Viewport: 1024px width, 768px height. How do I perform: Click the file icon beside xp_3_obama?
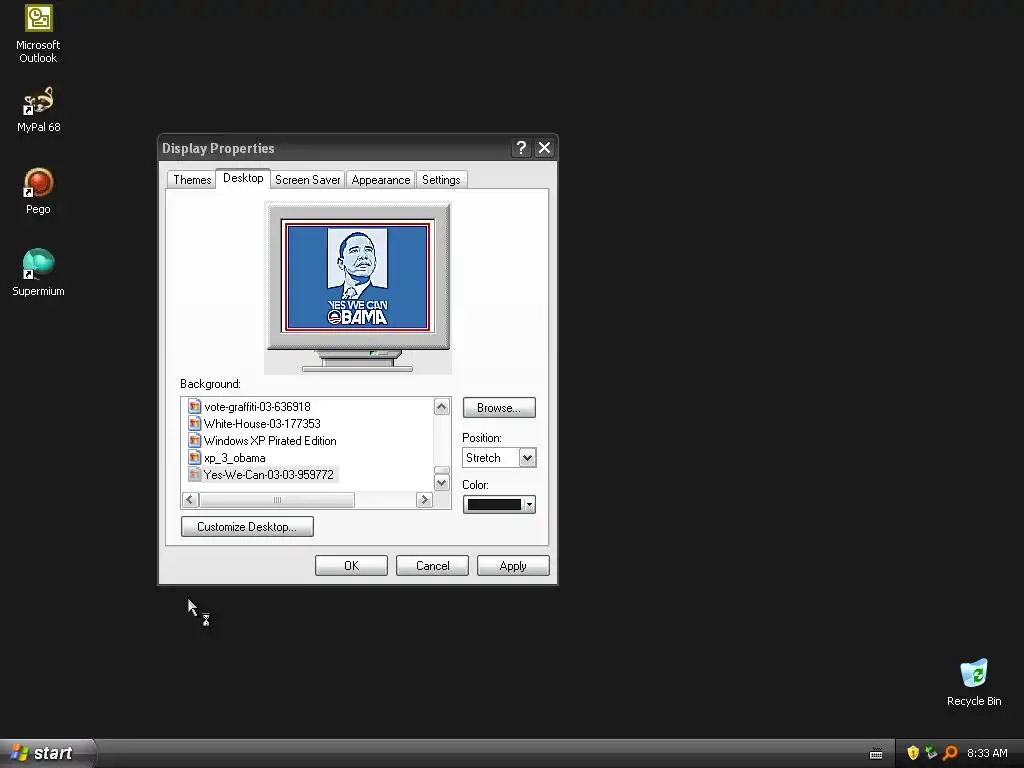pyautogui.click(x=194, y=457)
